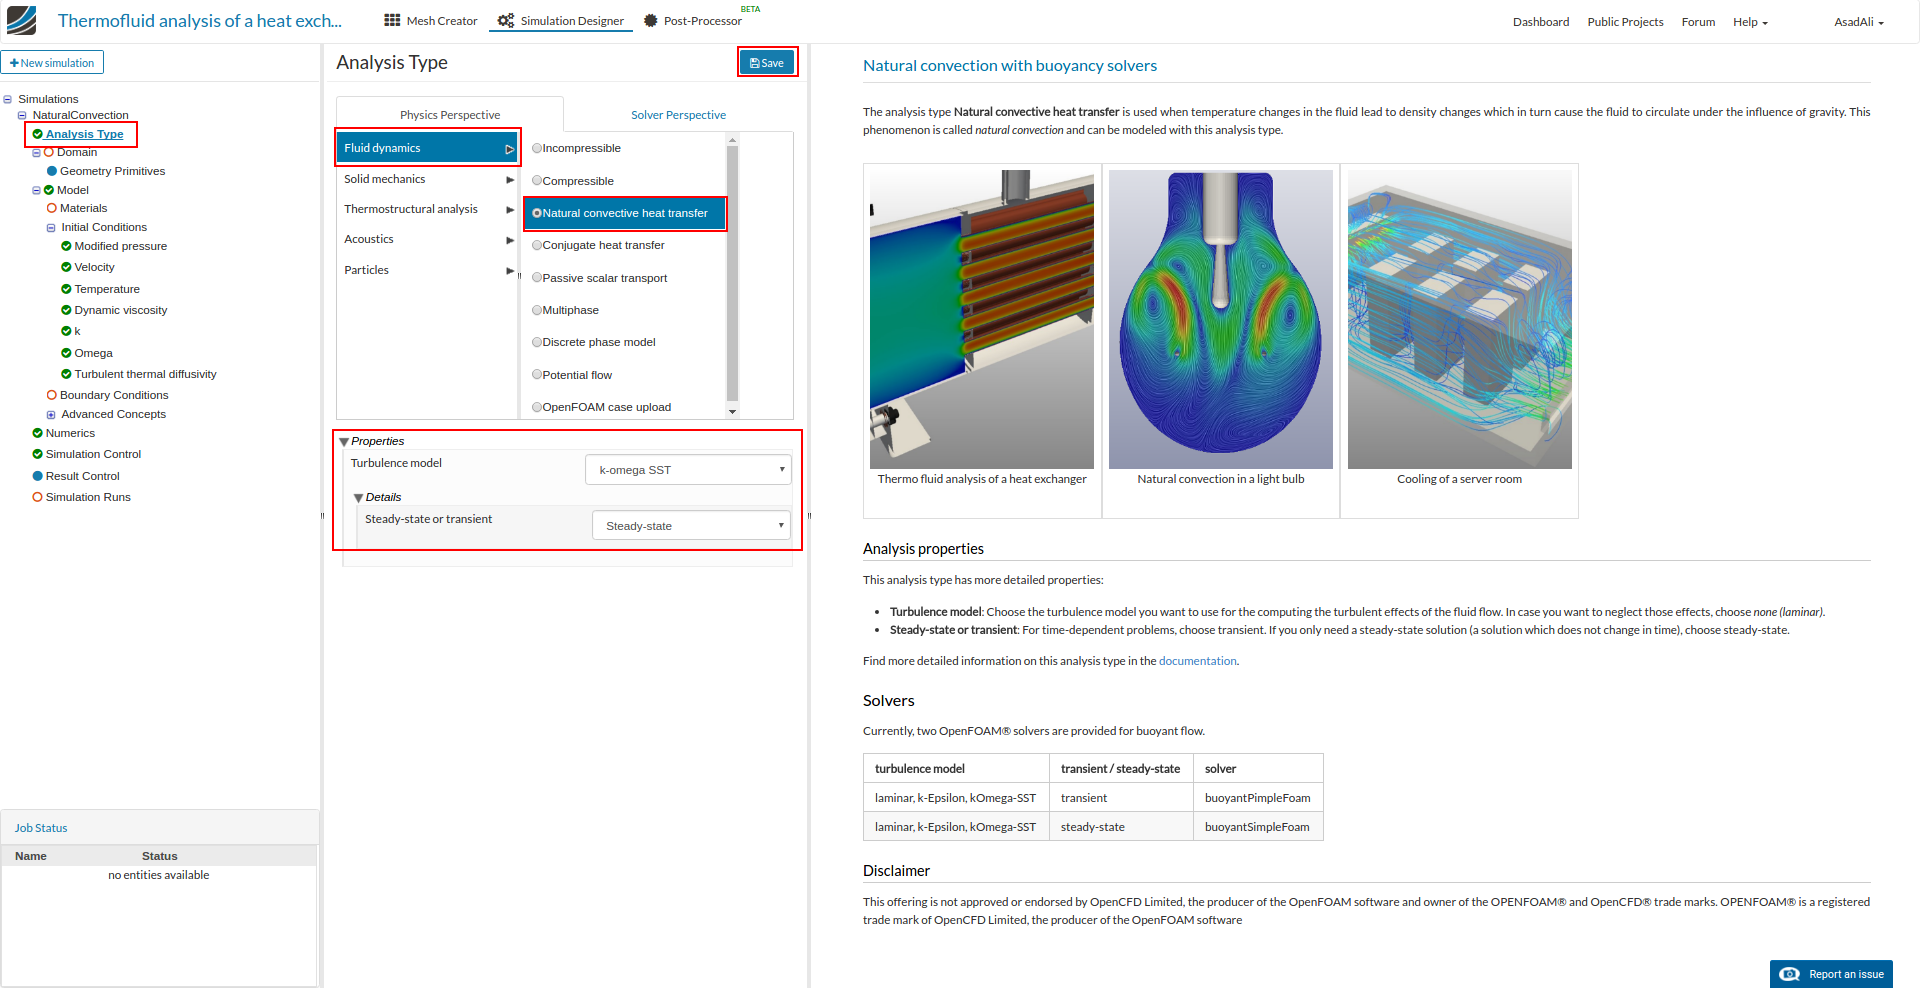Image resolution: width=1920 pixels, height=988 pixels.
Task: Click the orange circle icon beside Materials
Action: point(52,208)
